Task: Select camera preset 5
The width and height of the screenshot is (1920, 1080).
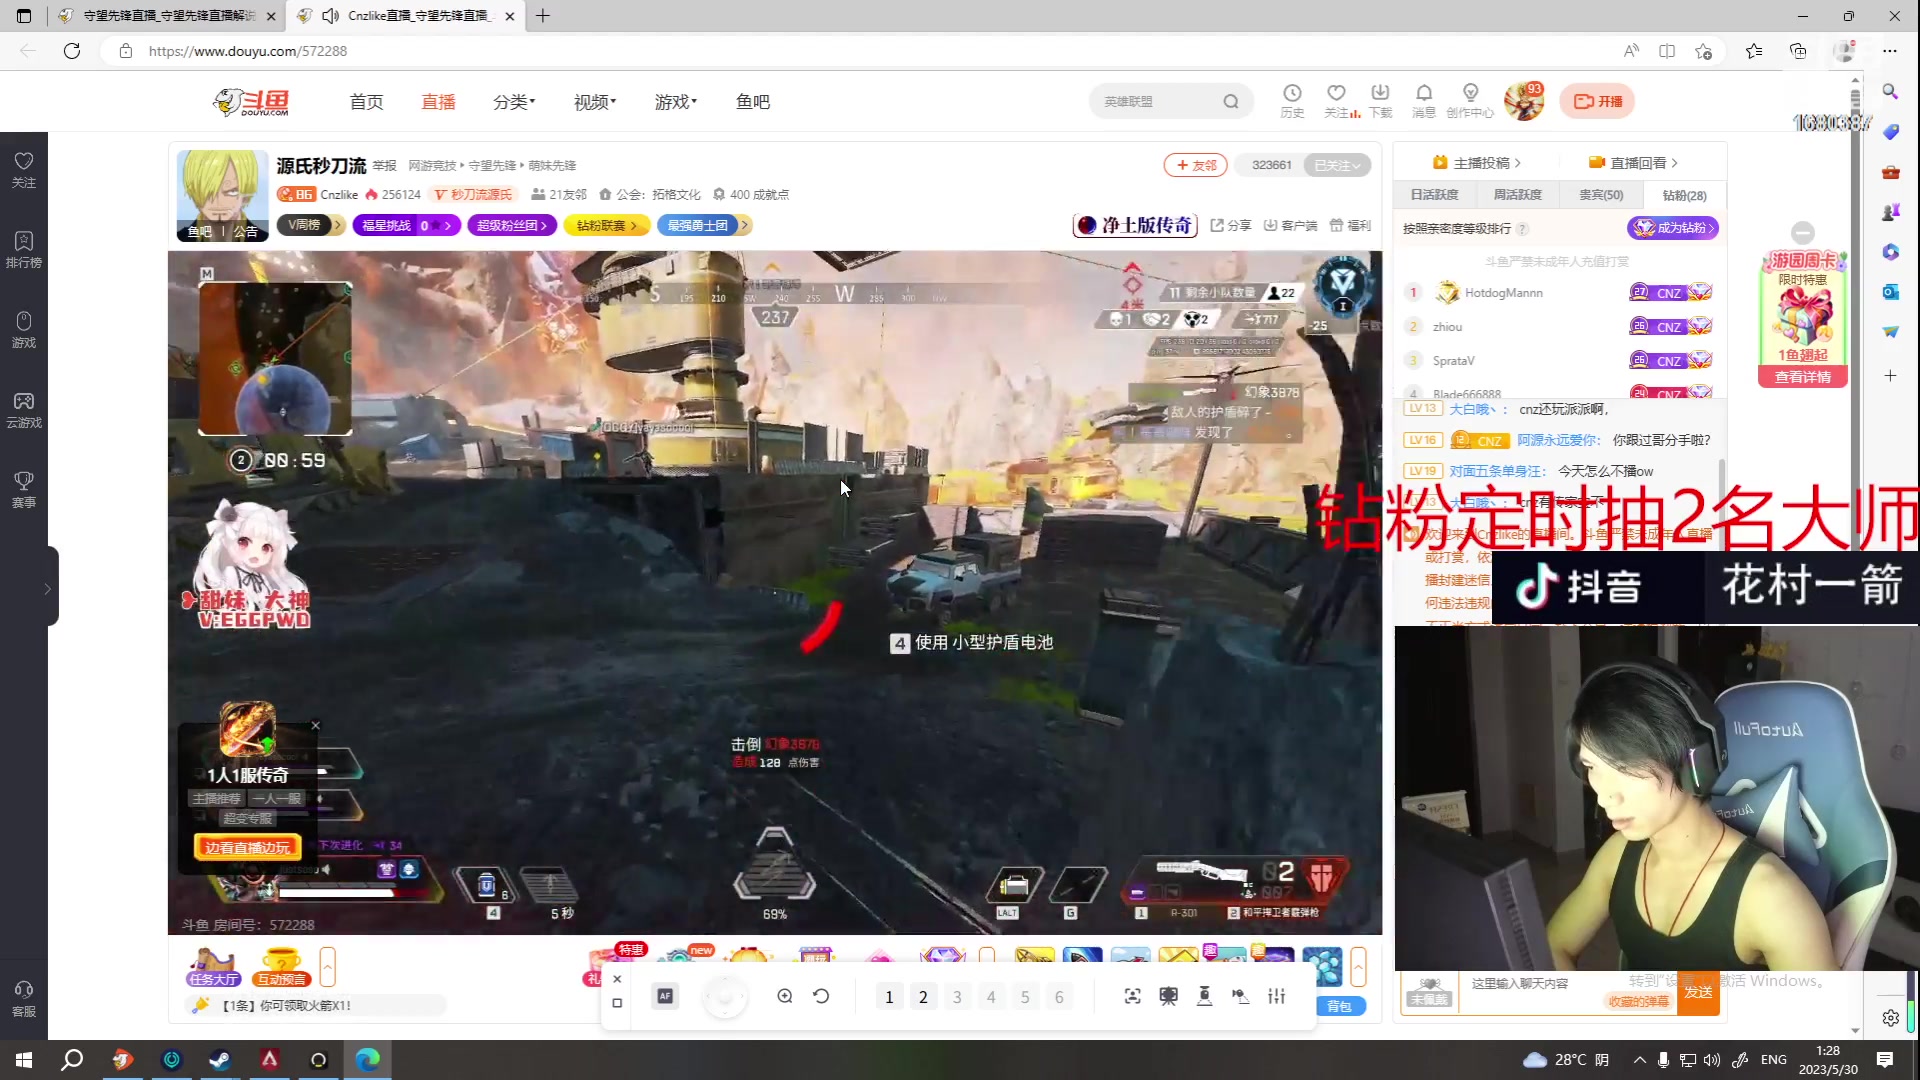Action: point(1025,997)
